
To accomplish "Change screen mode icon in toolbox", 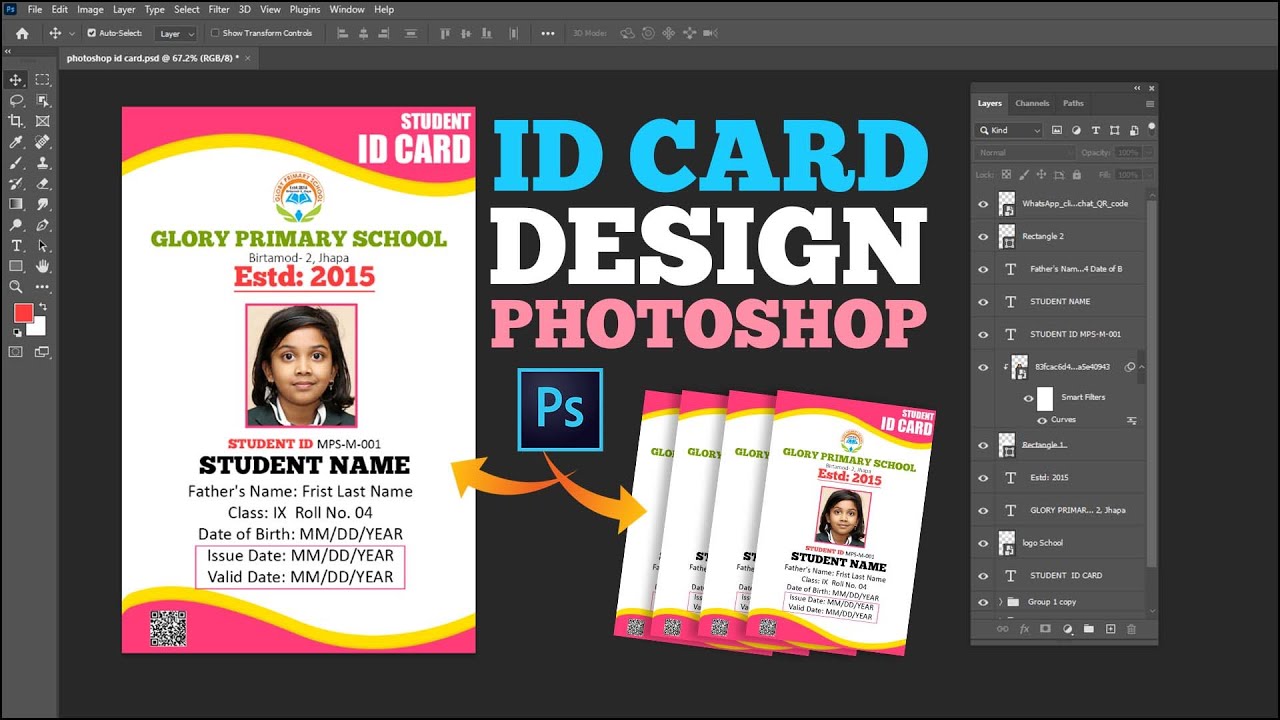I will [x=43, y=352].
